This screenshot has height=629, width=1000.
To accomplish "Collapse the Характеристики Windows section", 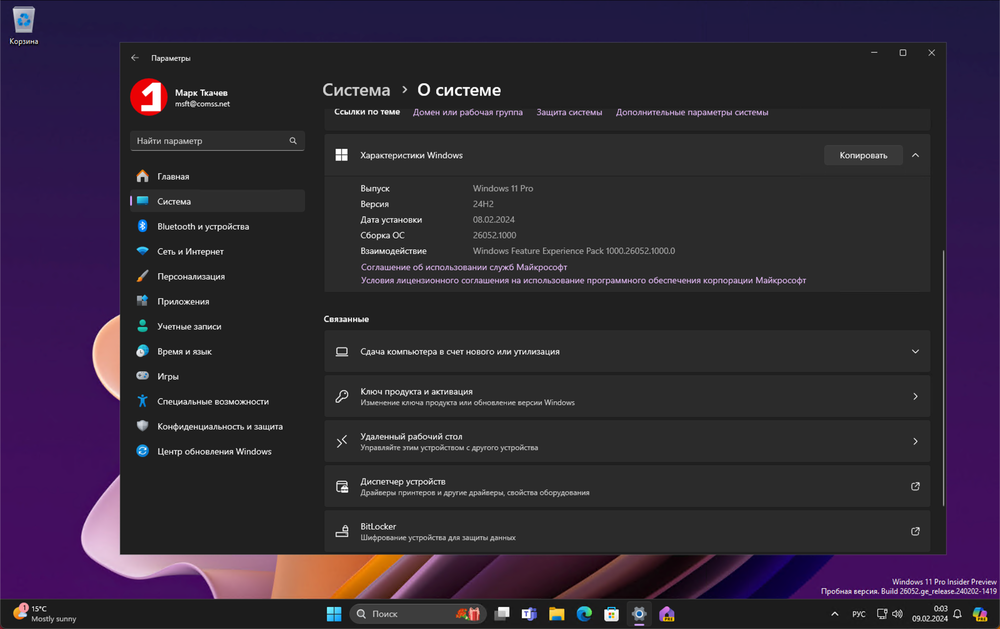I will [x=915, y=155].
